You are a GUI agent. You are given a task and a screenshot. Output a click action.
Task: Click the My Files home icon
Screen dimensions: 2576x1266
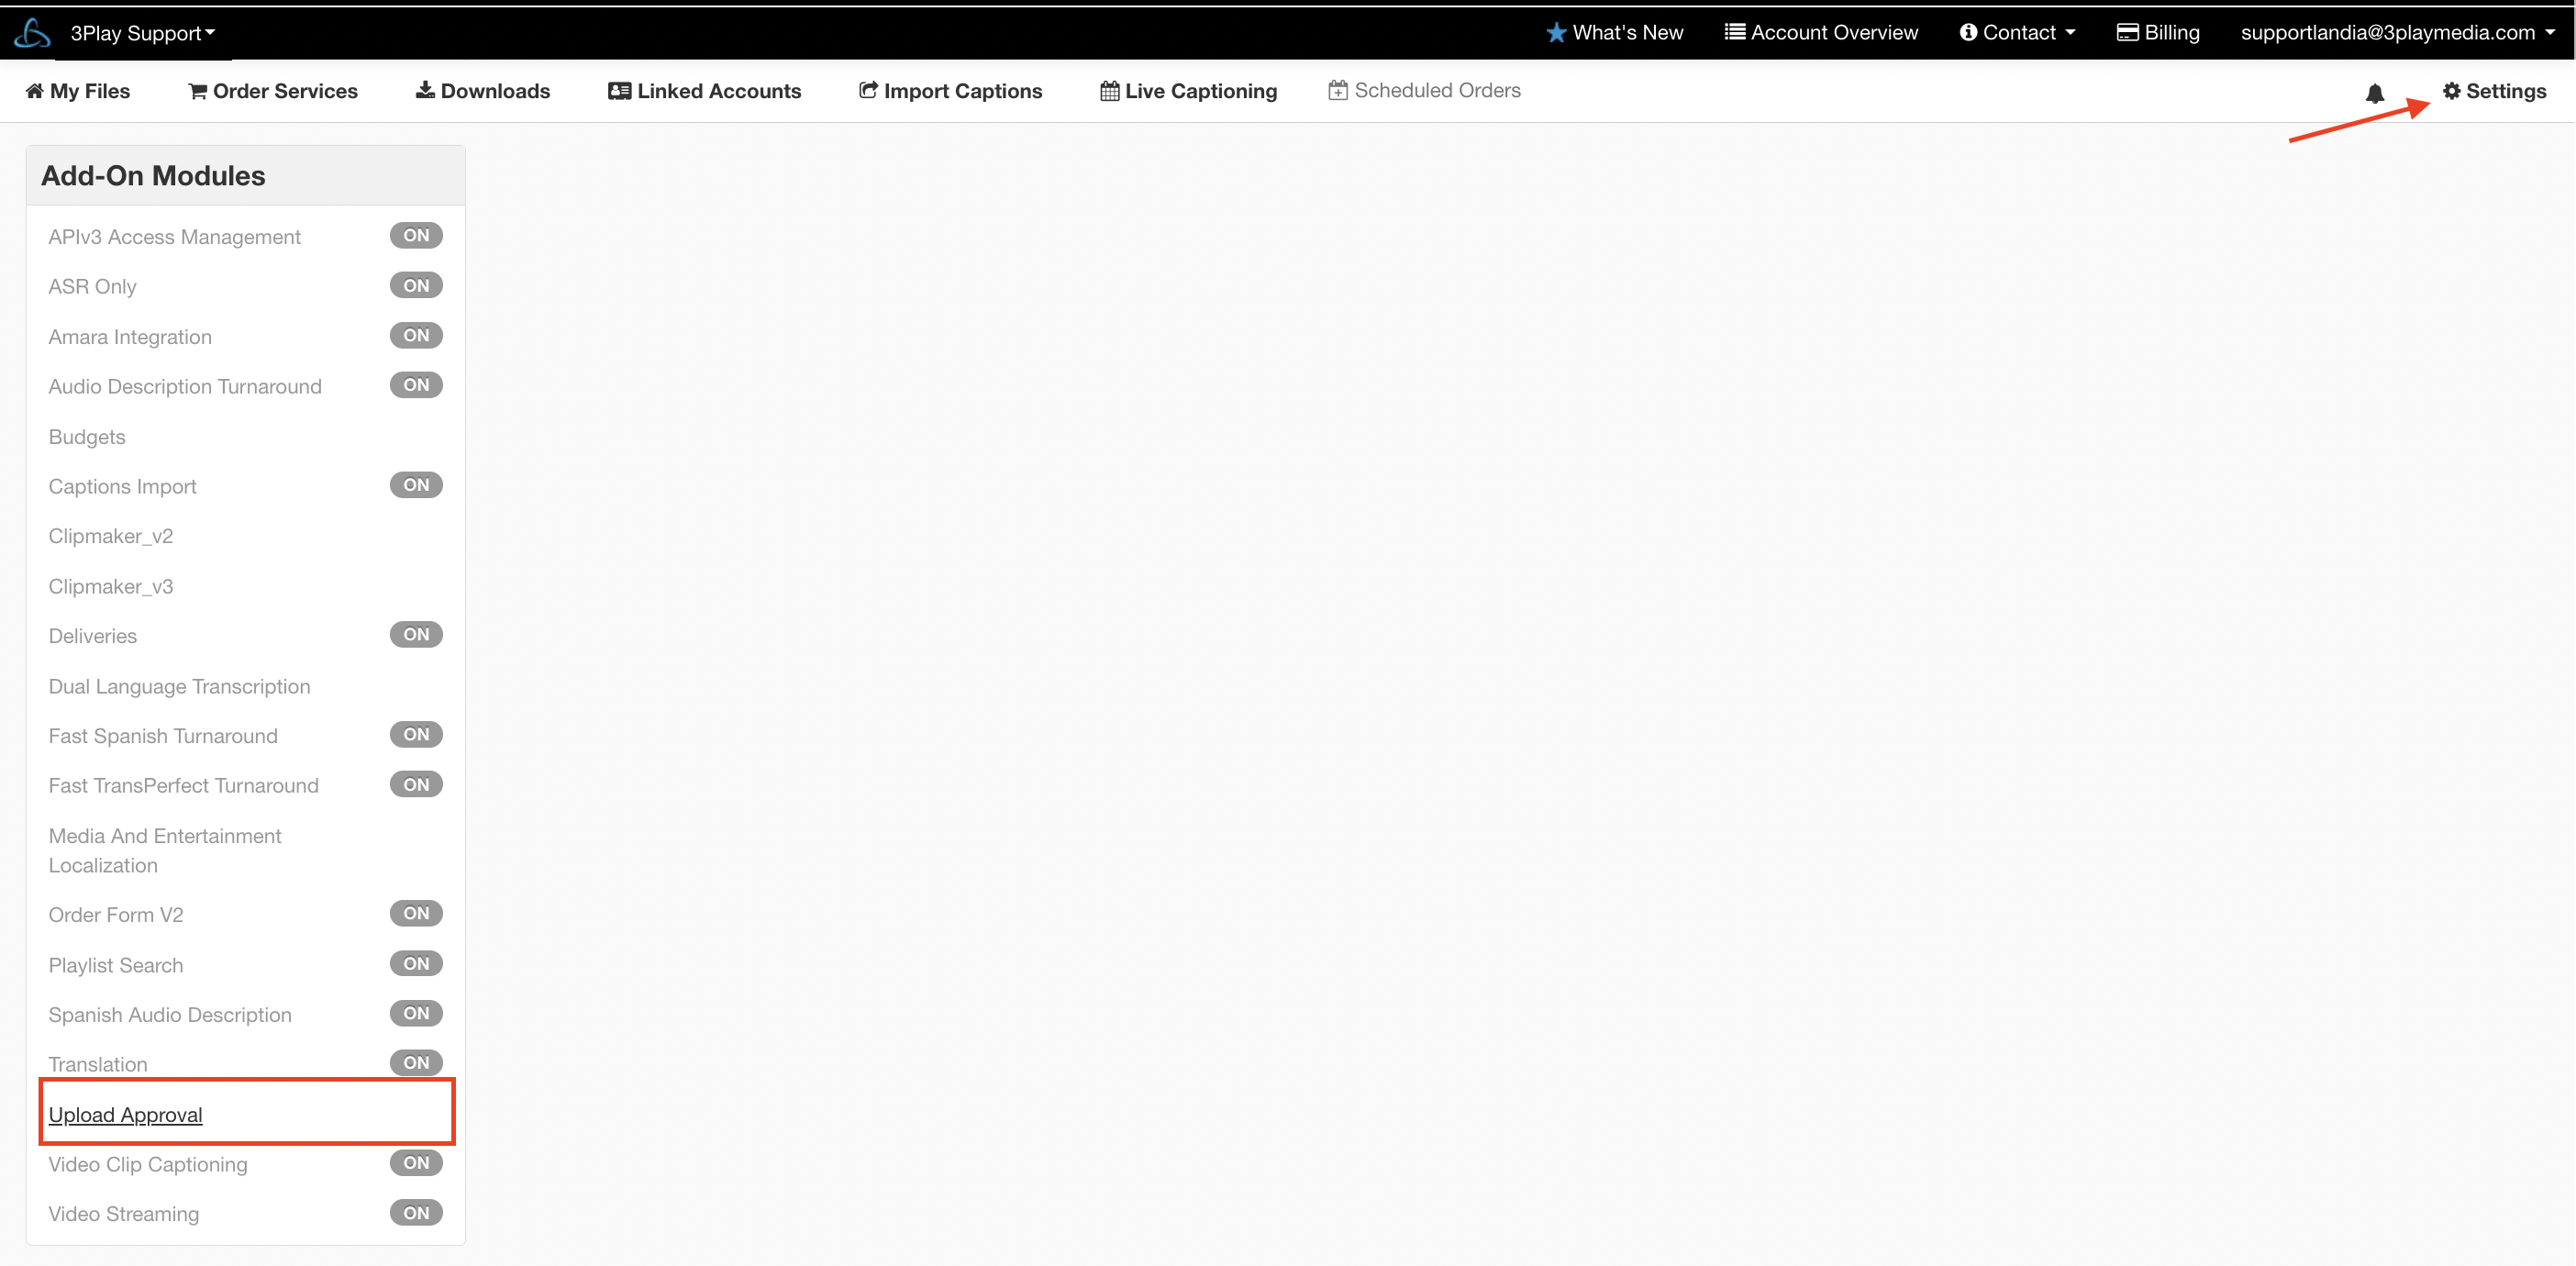pyautogui.click(x=35, y=91)
